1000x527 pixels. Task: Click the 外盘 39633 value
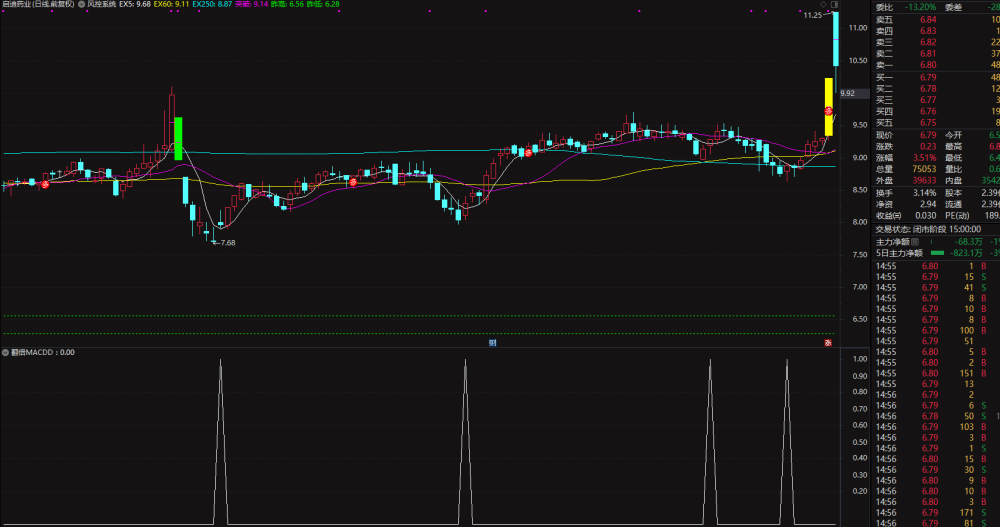923,181
